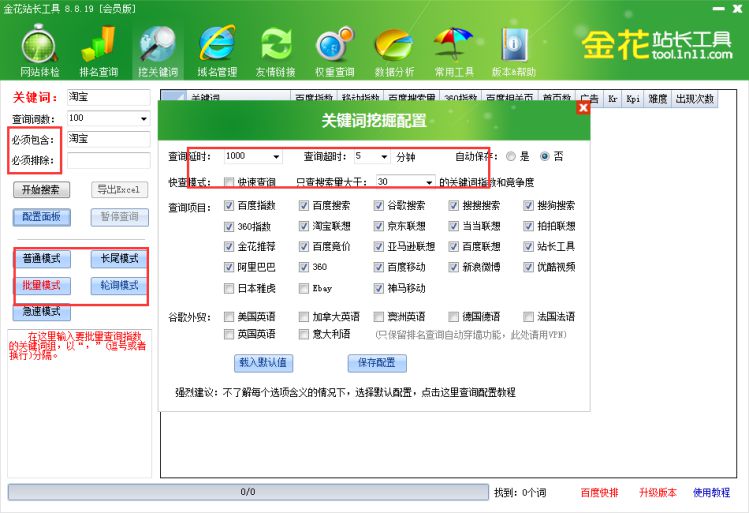Sort by the 难度 column header
Viewport: 749px width, 513px height.
pos(657,99)
